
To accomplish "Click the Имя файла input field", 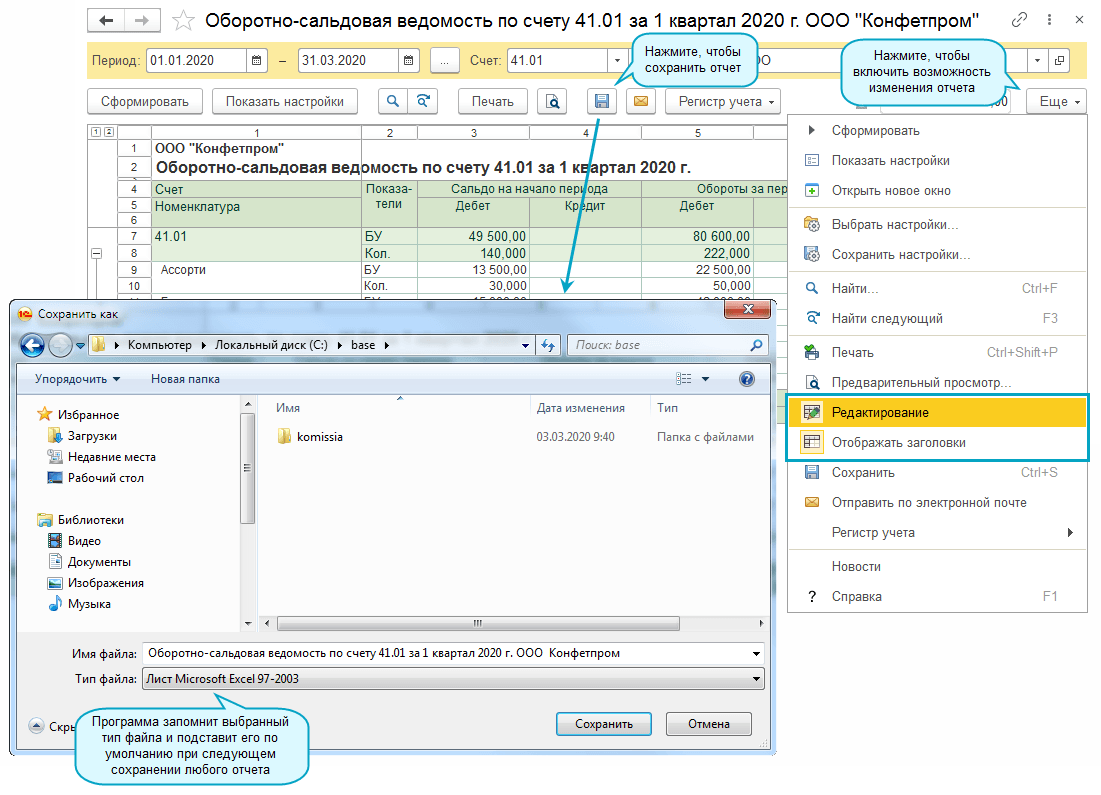I will click(453, 653).
